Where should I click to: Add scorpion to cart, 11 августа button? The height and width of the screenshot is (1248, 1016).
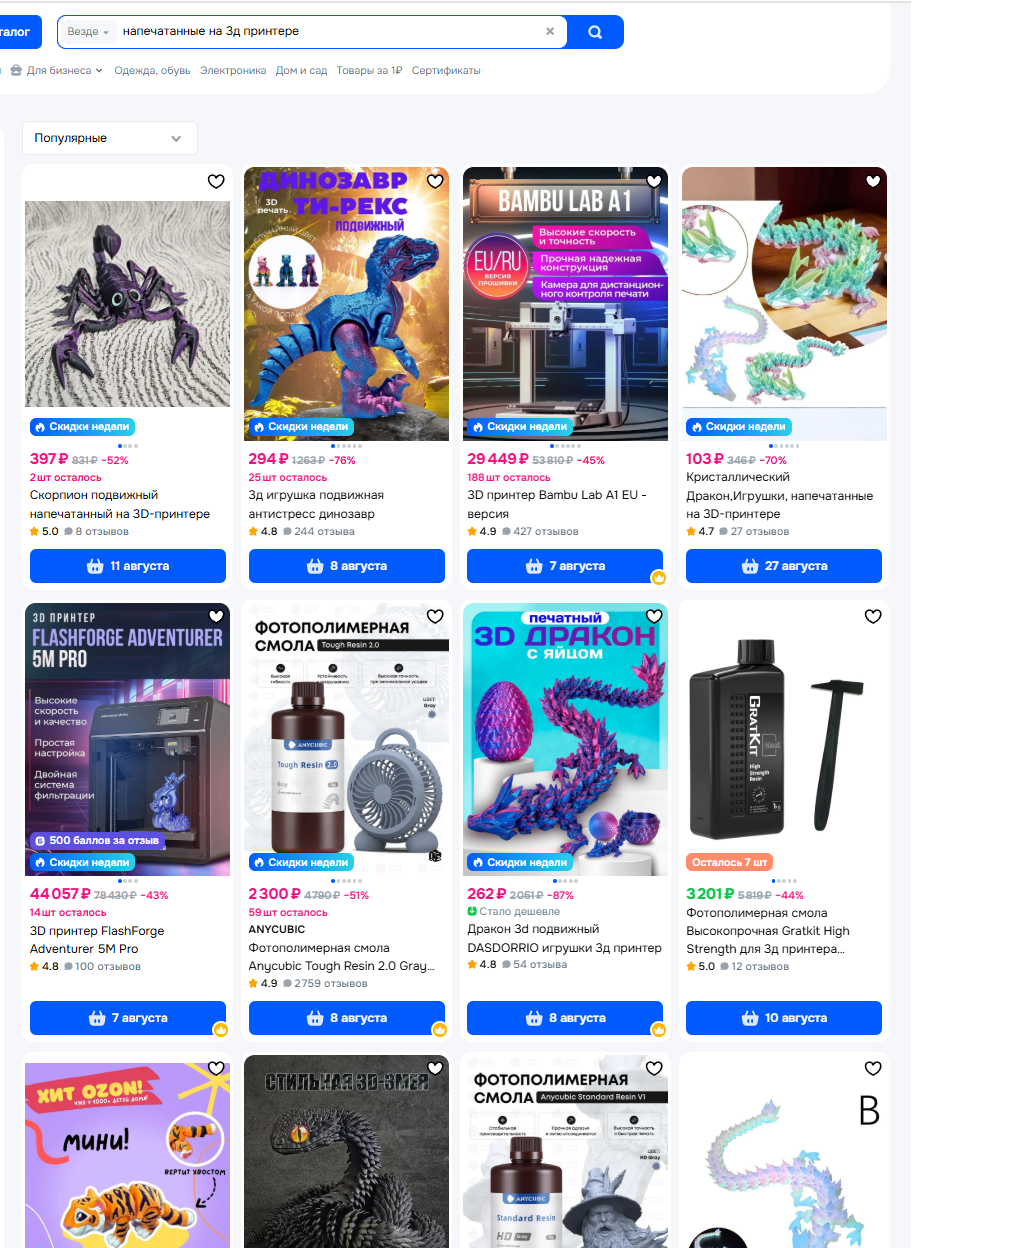[128, 566]
